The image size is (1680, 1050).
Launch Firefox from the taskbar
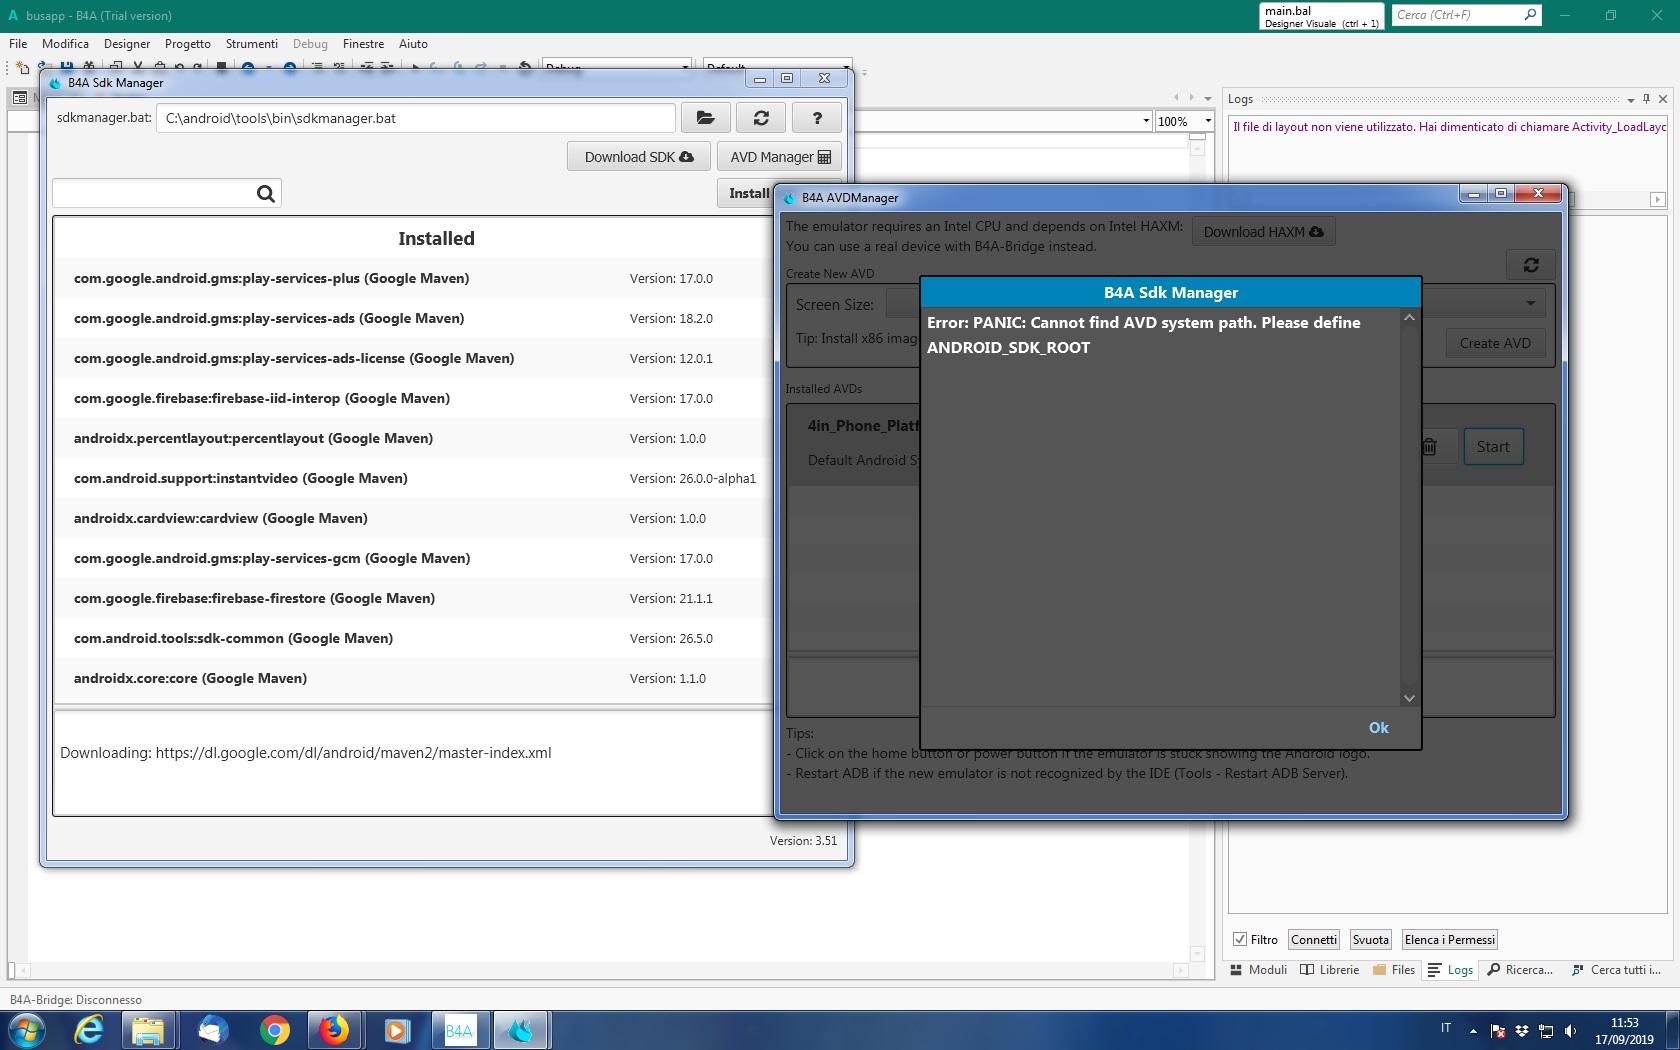click(334, 1030)
